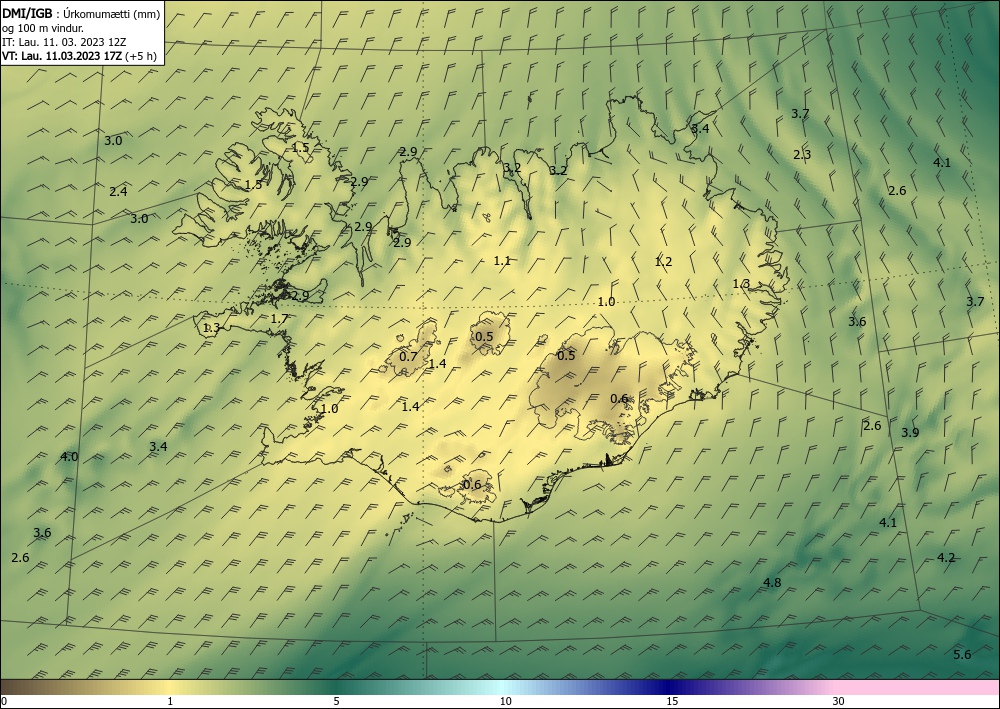Click the "15" tick label on the colour scale
Viewport: 1000px width, 709px height.
coord(672,702)
